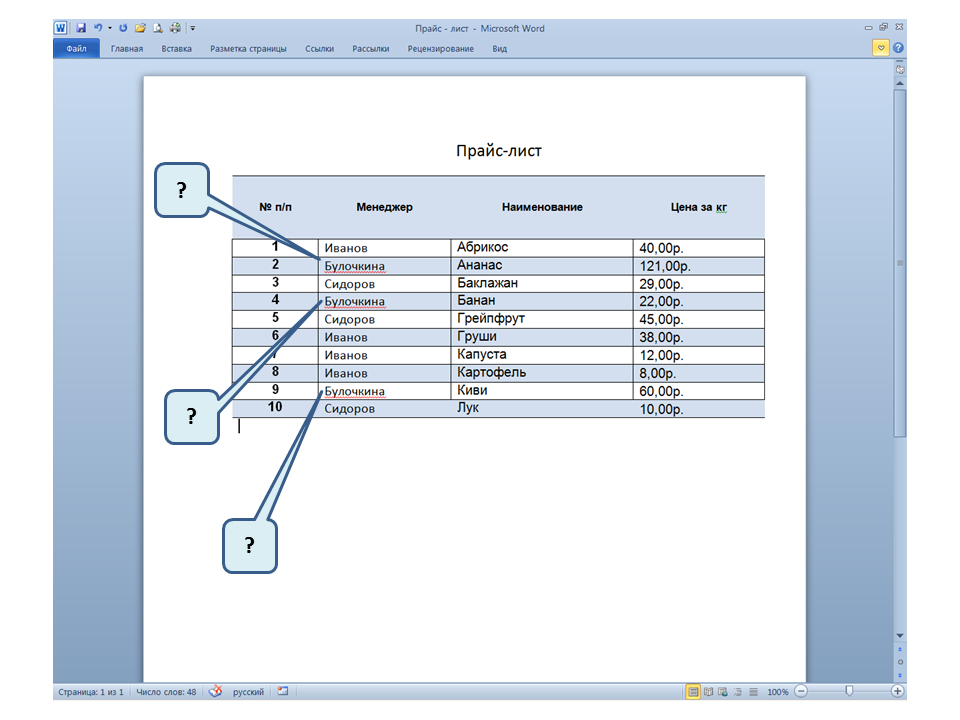Open Word Help with the question mark icon
Viewport: 960px width, 720px height.
(898, 48)
